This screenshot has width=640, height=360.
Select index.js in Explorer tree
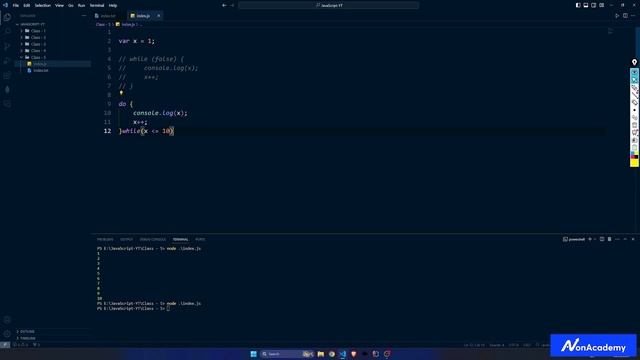click(40, 64)
